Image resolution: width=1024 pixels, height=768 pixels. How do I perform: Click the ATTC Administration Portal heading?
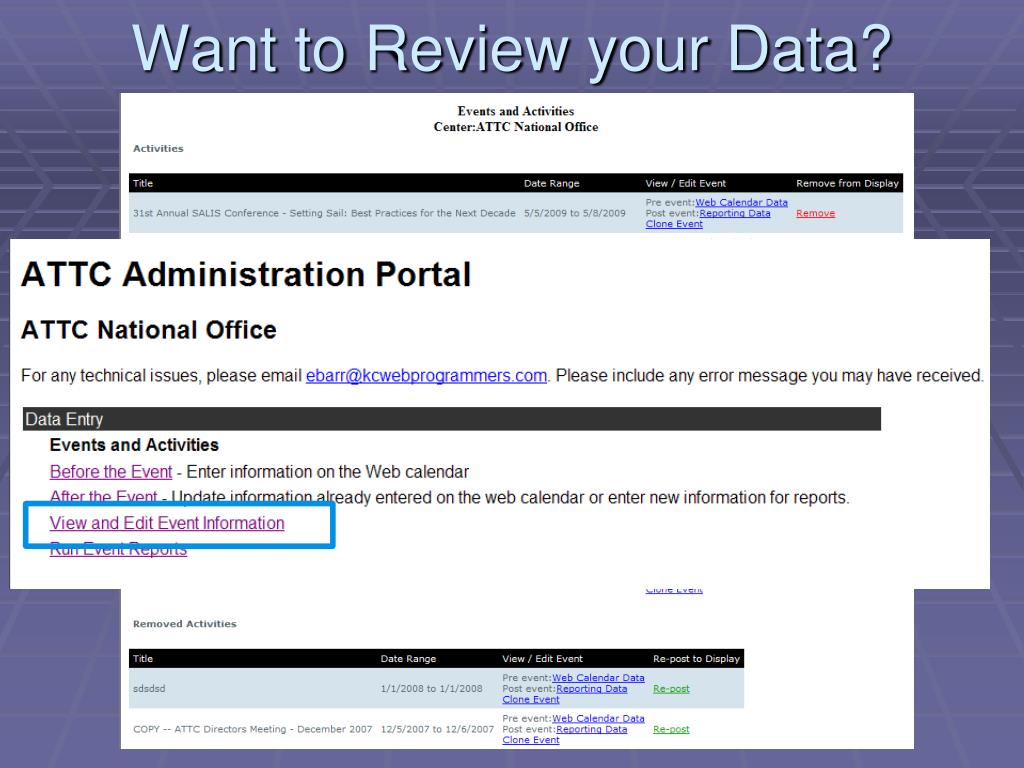click(x=246, y=274)
